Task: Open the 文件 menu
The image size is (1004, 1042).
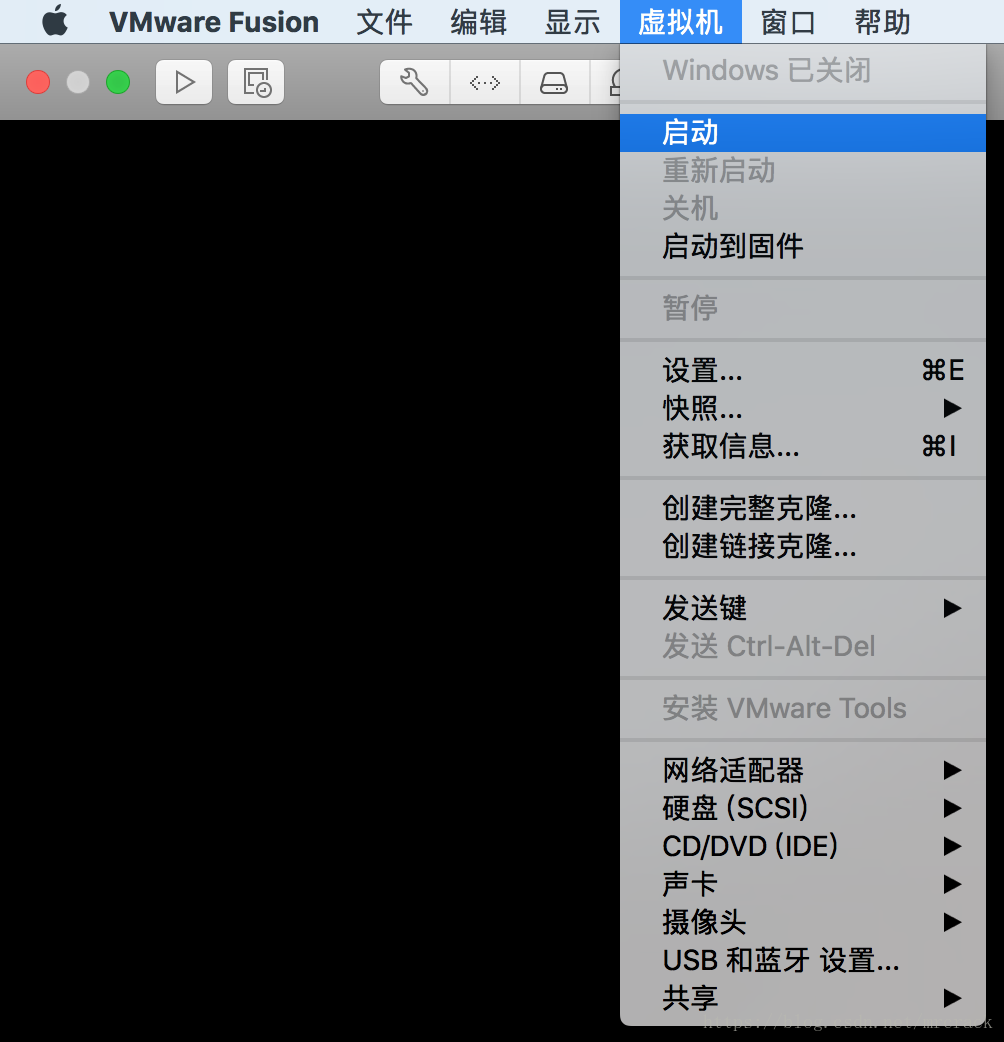Action: click(x=384, y=22)
